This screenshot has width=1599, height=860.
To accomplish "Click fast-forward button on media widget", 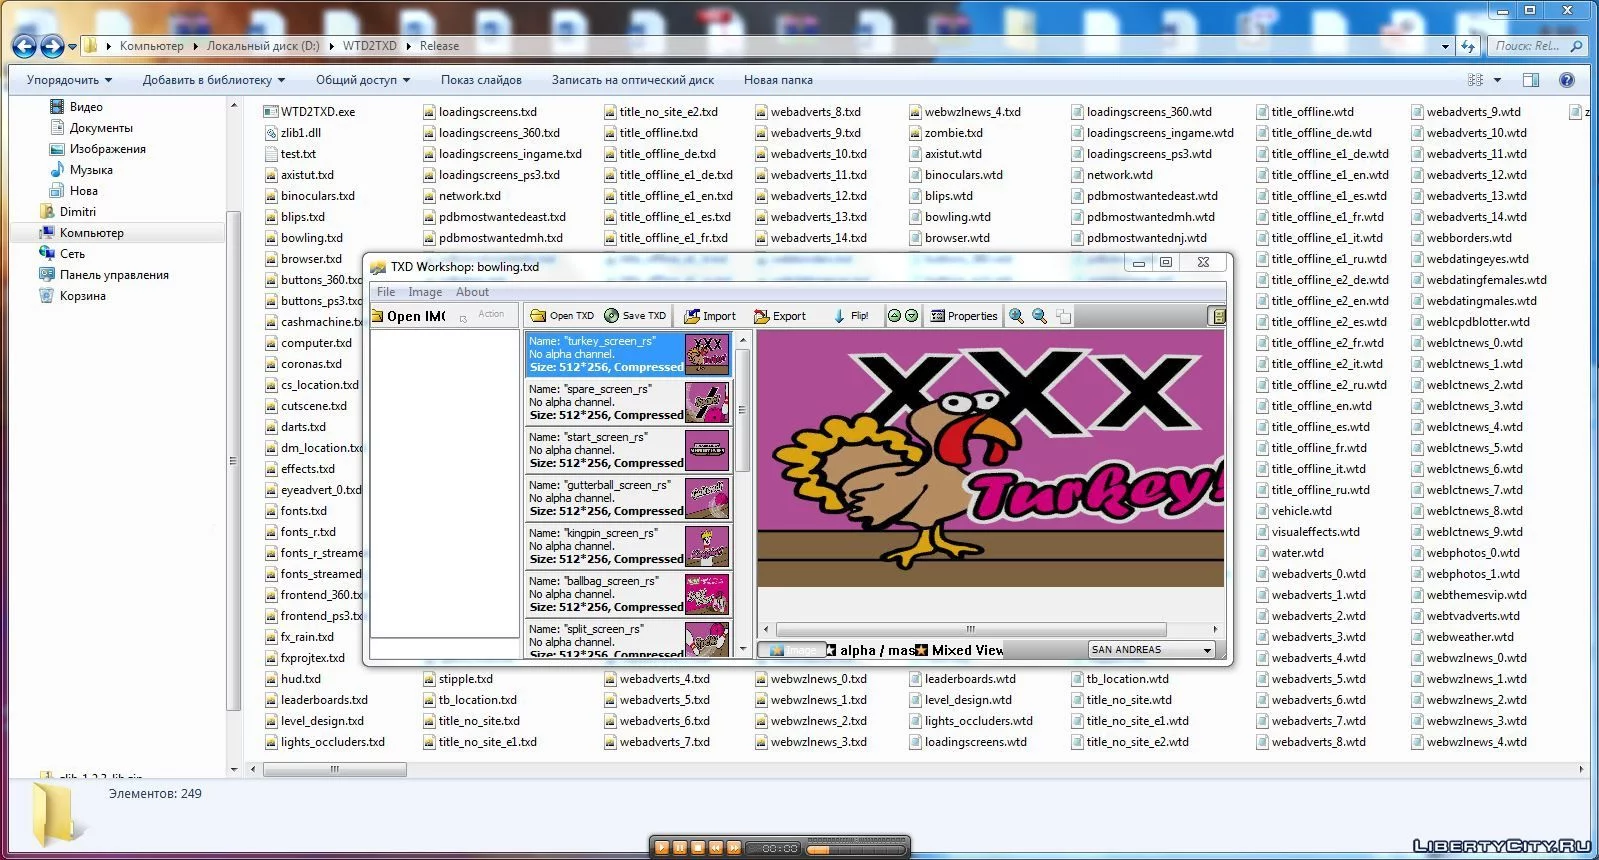I will click(734, 848).
